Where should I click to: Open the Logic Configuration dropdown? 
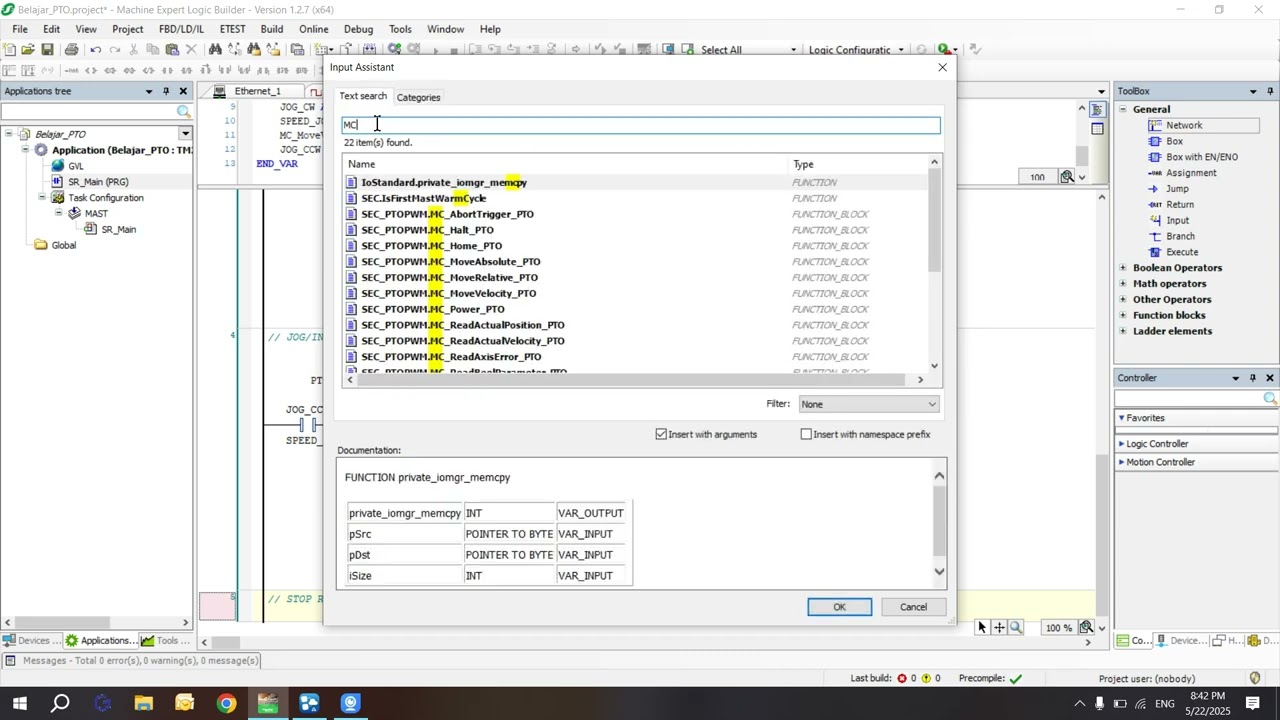(901, 50)
